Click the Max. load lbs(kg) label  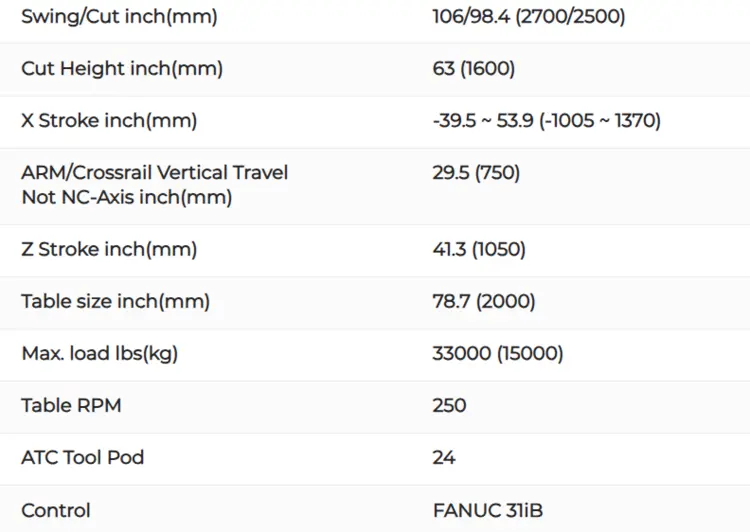coord(99,354)
